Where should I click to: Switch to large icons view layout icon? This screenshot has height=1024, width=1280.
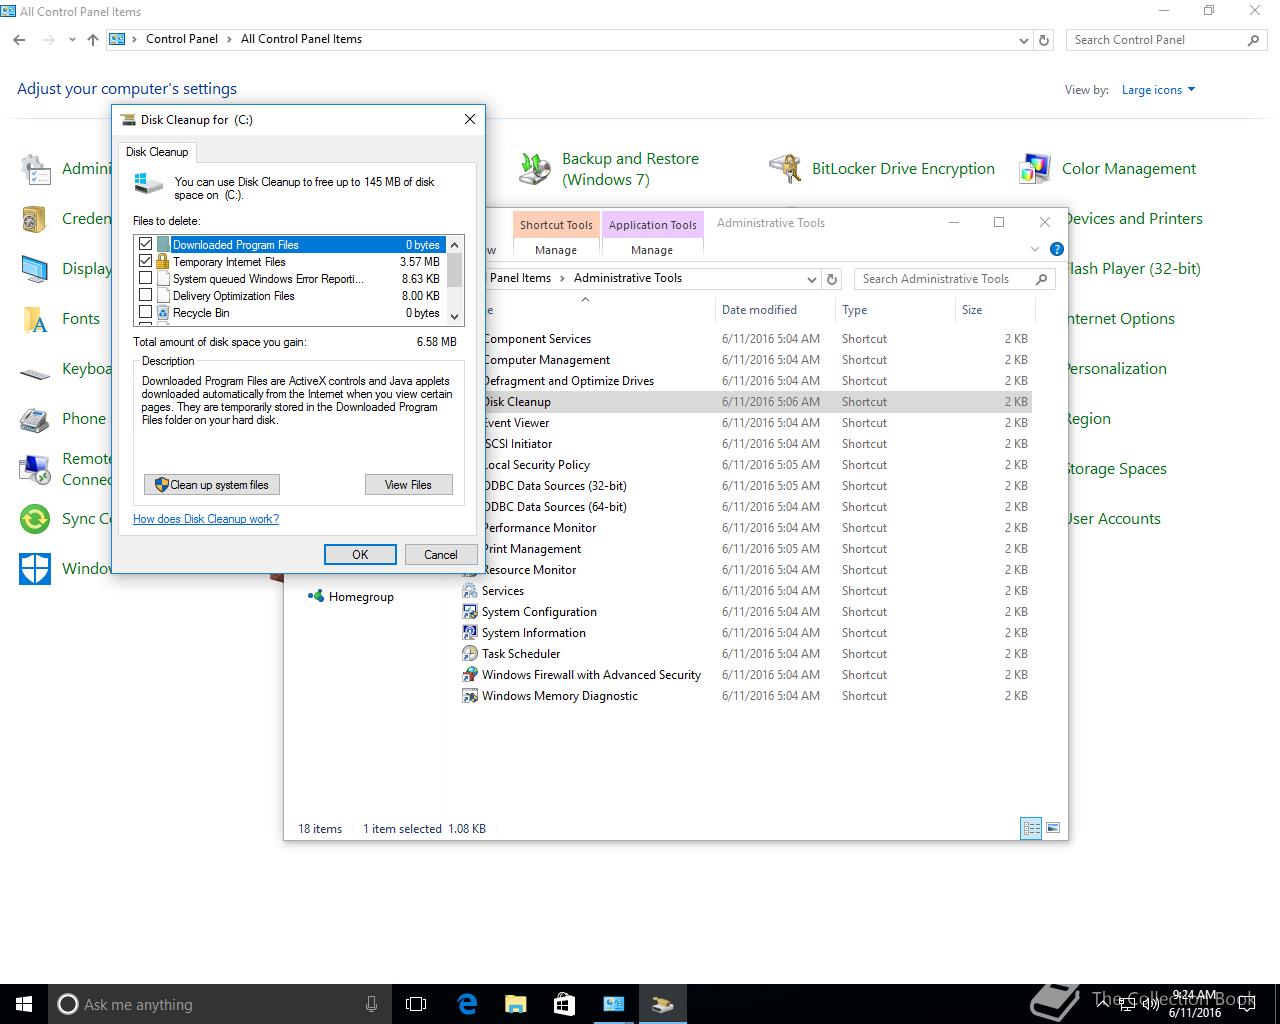1052,828
